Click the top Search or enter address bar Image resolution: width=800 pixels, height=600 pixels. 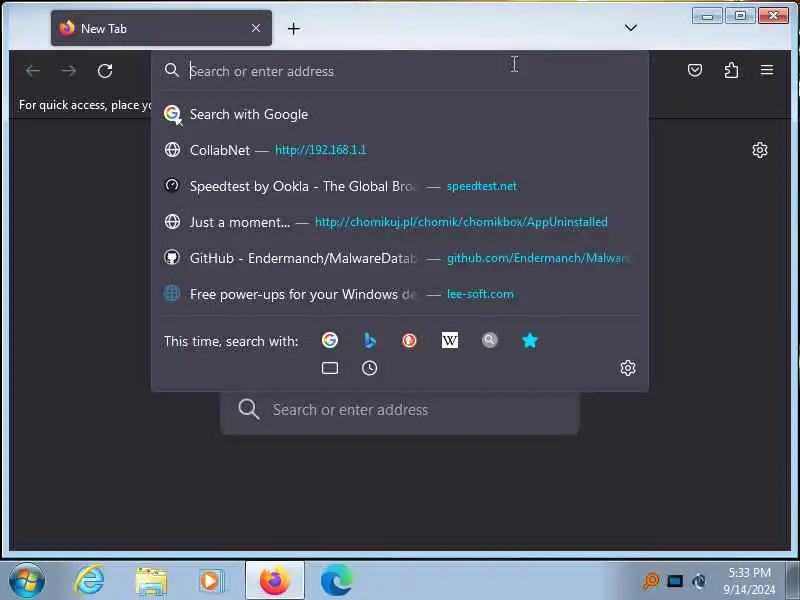pyautogui.click(x=399, y=71)
